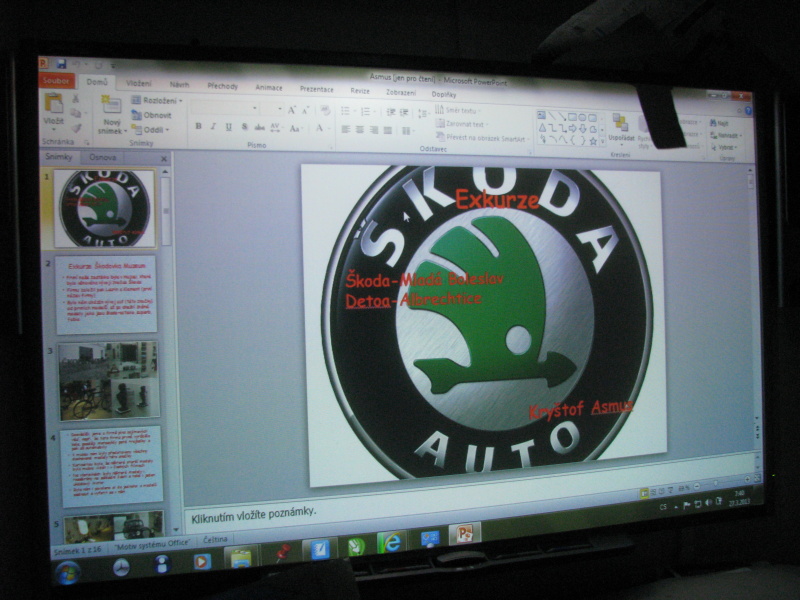Open the font color A control
Viewport: 800px width, 600px height.
click(x=320, y=129)
